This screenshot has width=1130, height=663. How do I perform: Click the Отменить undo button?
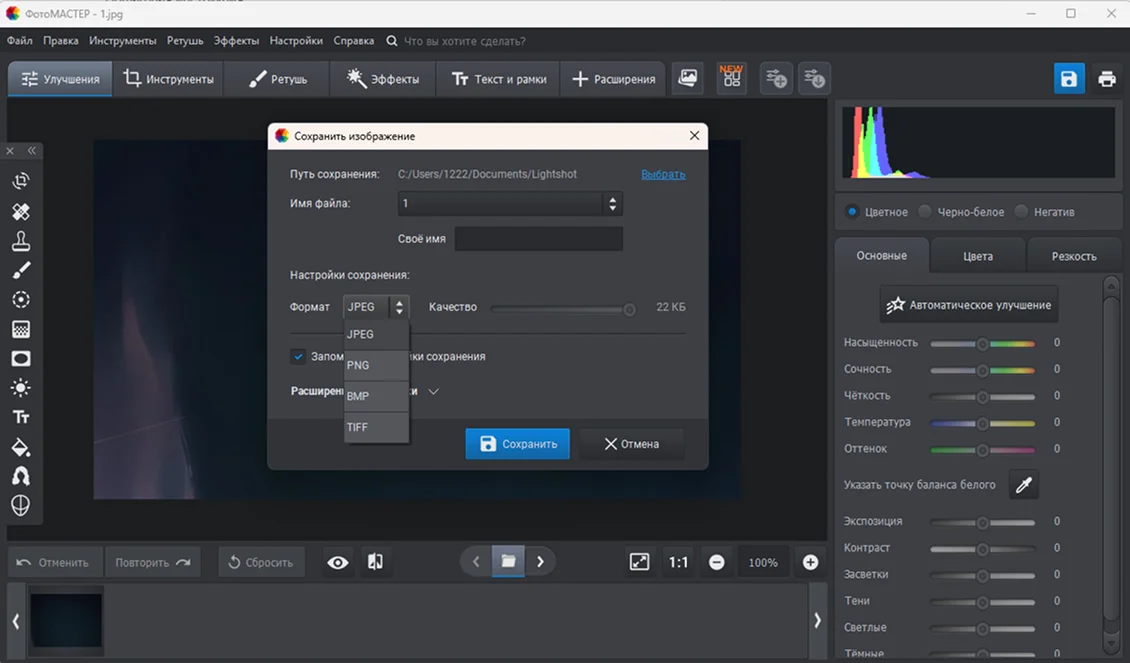point(53,562)
